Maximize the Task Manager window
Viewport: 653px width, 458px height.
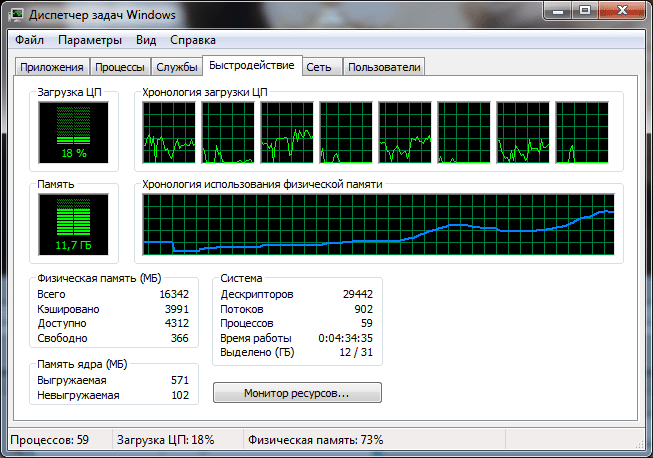click(585, 11)
